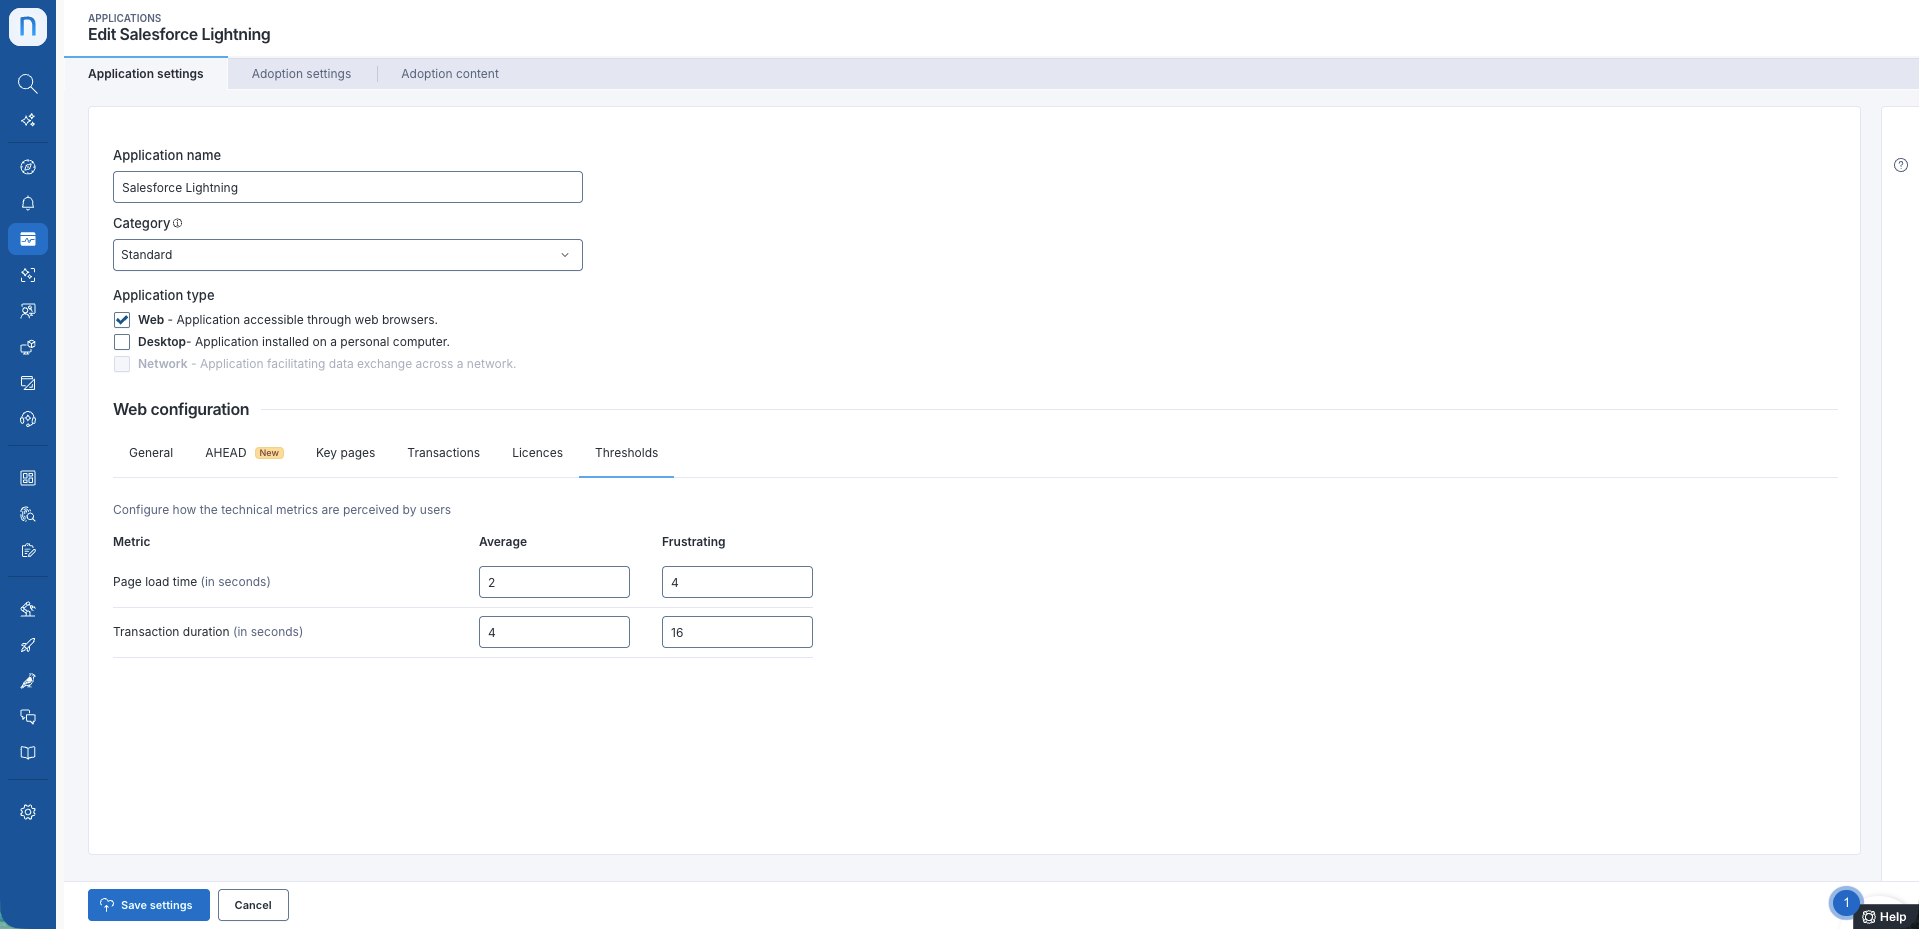Switch to the Adoption settings tab
The image size is (1919, 929).
tap(301, 74)
